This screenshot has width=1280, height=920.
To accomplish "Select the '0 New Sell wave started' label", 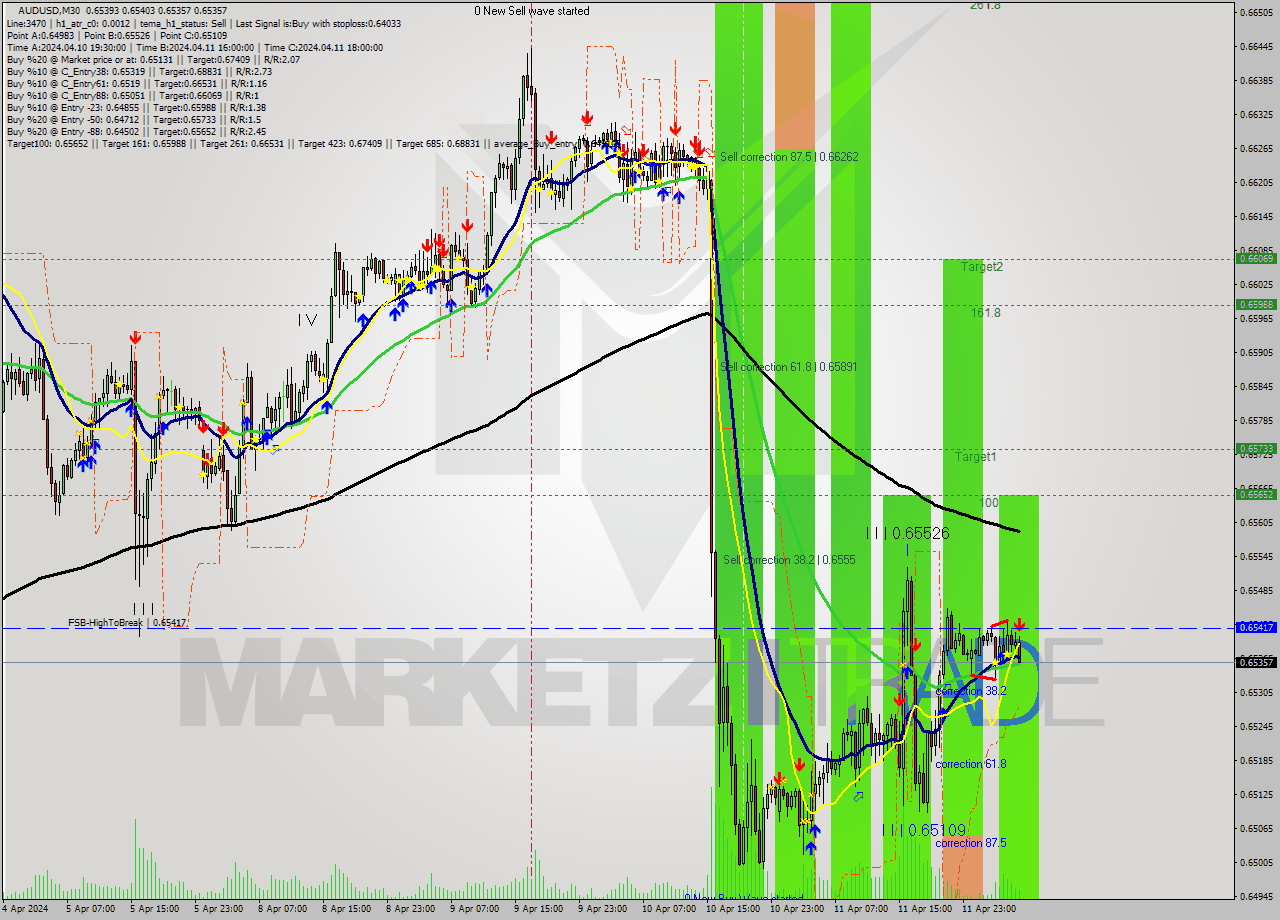I will tap(532, 11).
